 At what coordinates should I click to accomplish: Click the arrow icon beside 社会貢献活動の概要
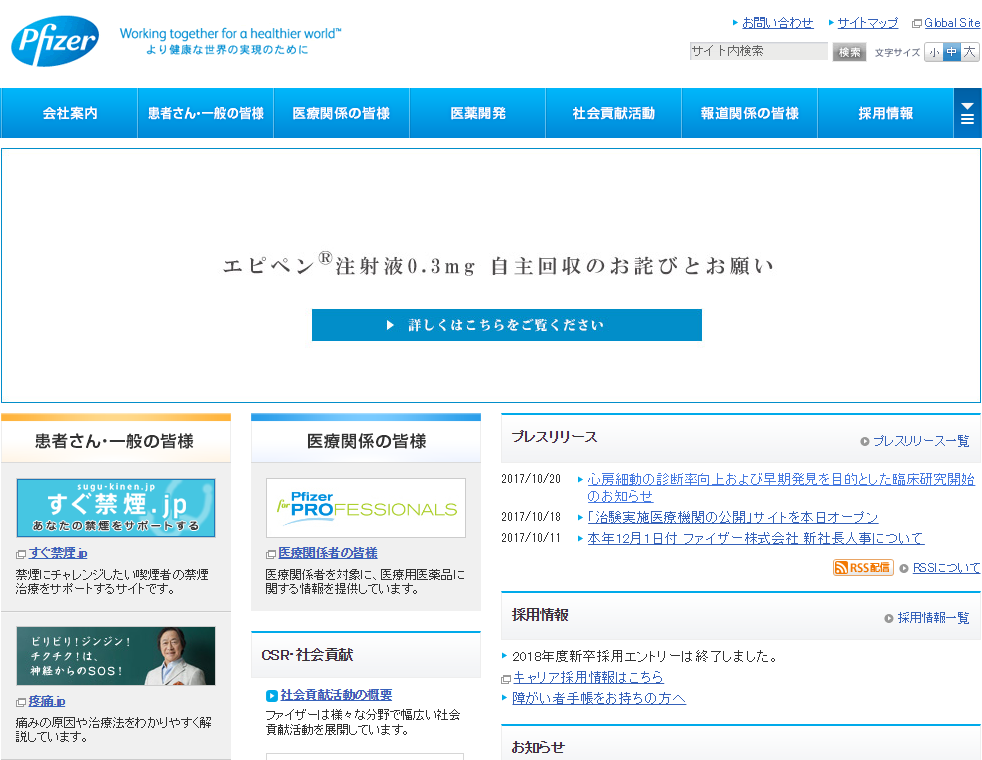(x=272, y=696)
